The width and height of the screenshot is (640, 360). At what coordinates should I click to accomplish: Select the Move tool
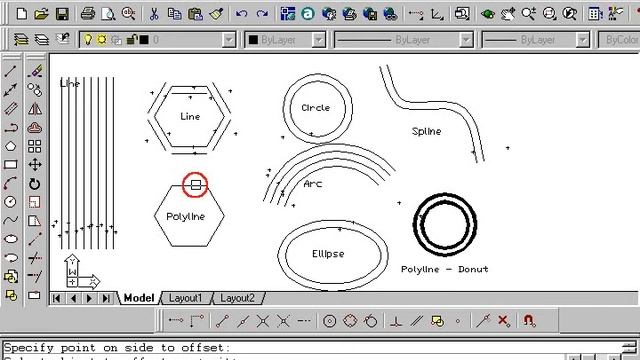(35, 165)
